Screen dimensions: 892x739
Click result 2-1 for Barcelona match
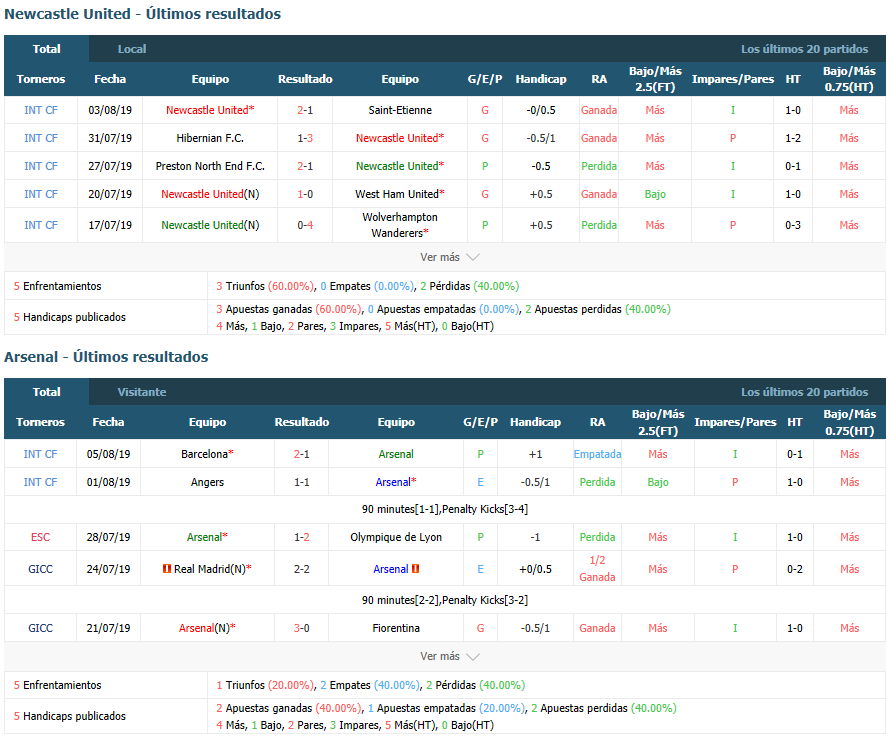tap(302, 454)
